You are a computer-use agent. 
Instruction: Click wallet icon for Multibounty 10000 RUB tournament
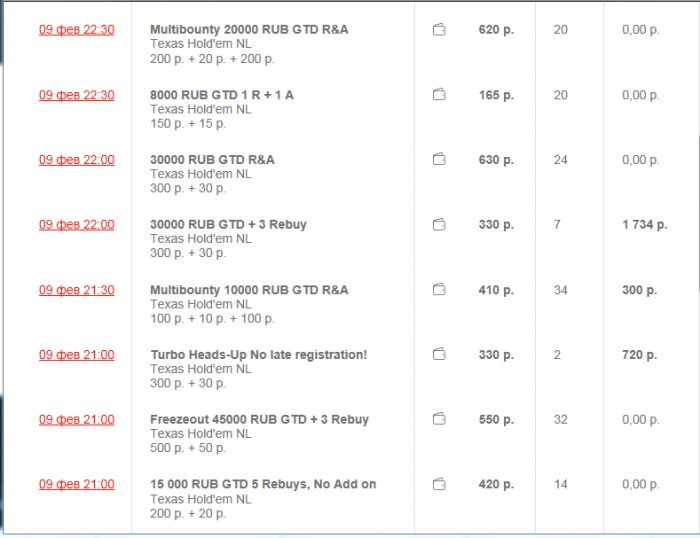click(x=438, y=290)
